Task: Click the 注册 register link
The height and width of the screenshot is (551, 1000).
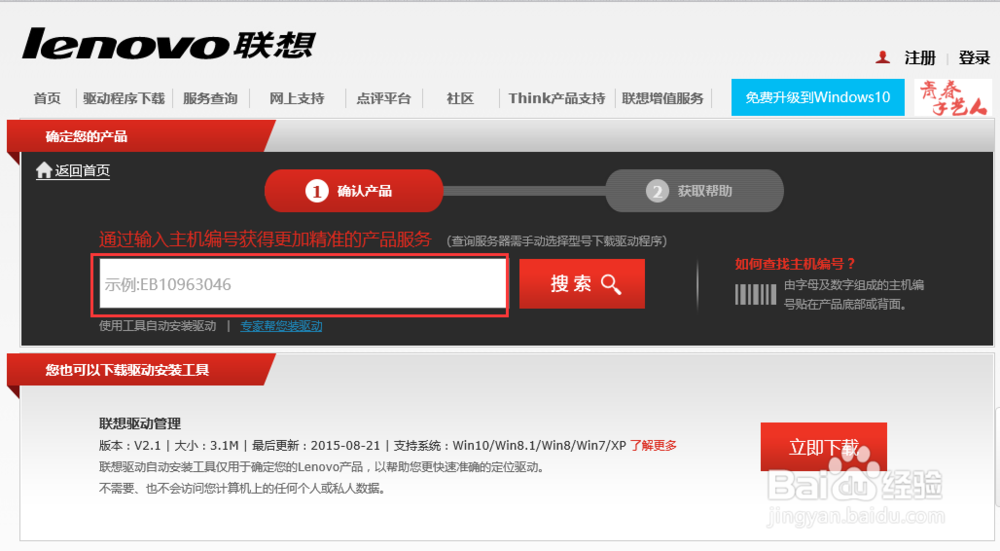Action: pyautogui.click(x=920, y=58)
